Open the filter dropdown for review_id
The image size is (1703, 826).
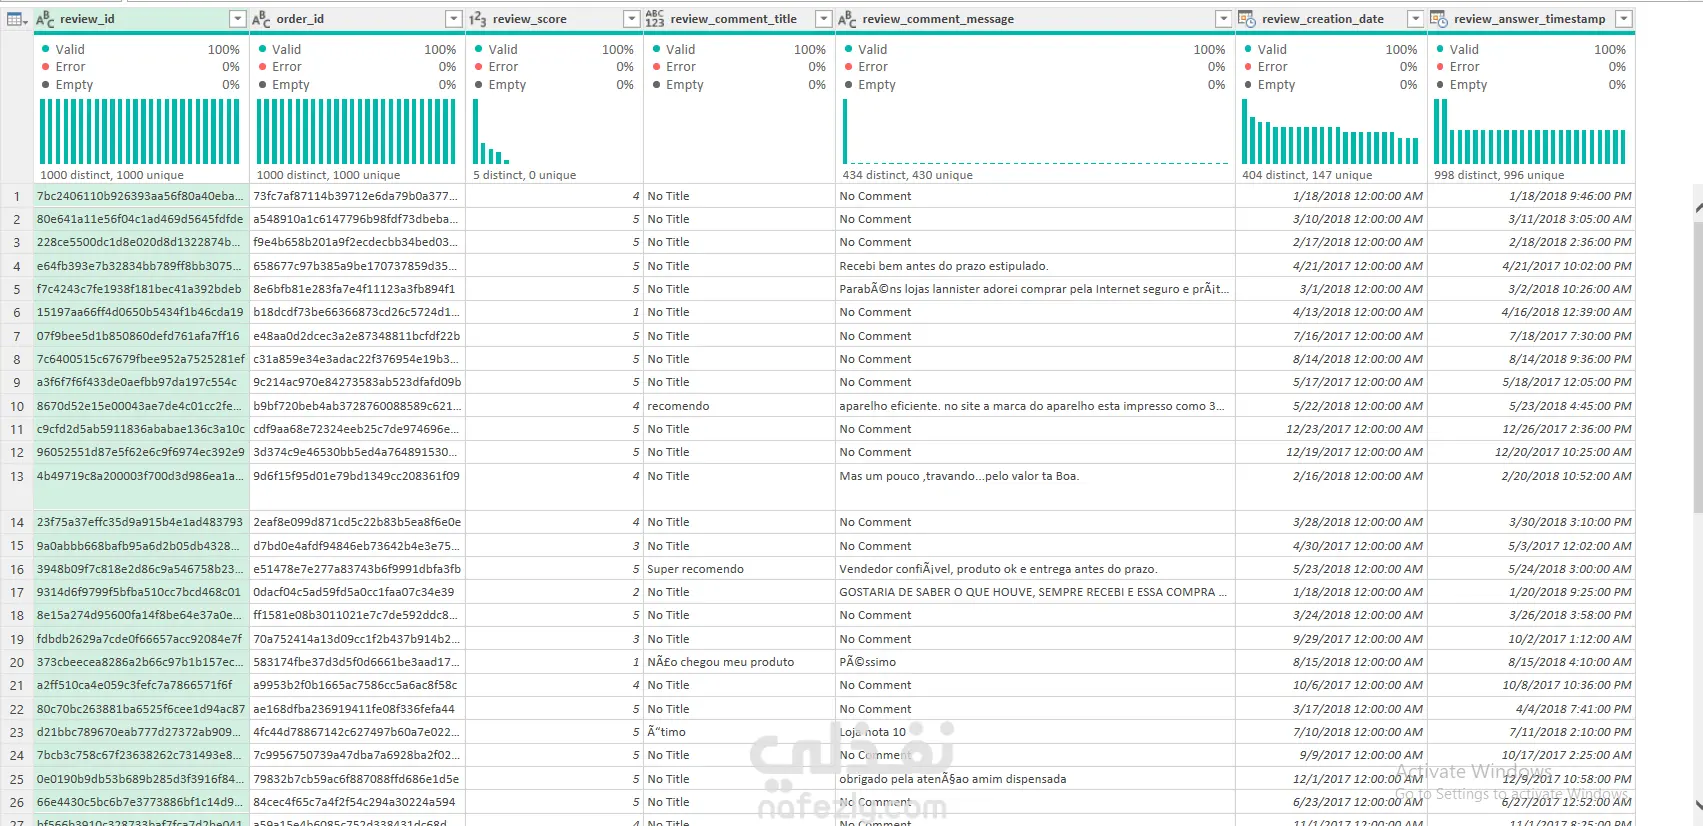click(237, 19)
